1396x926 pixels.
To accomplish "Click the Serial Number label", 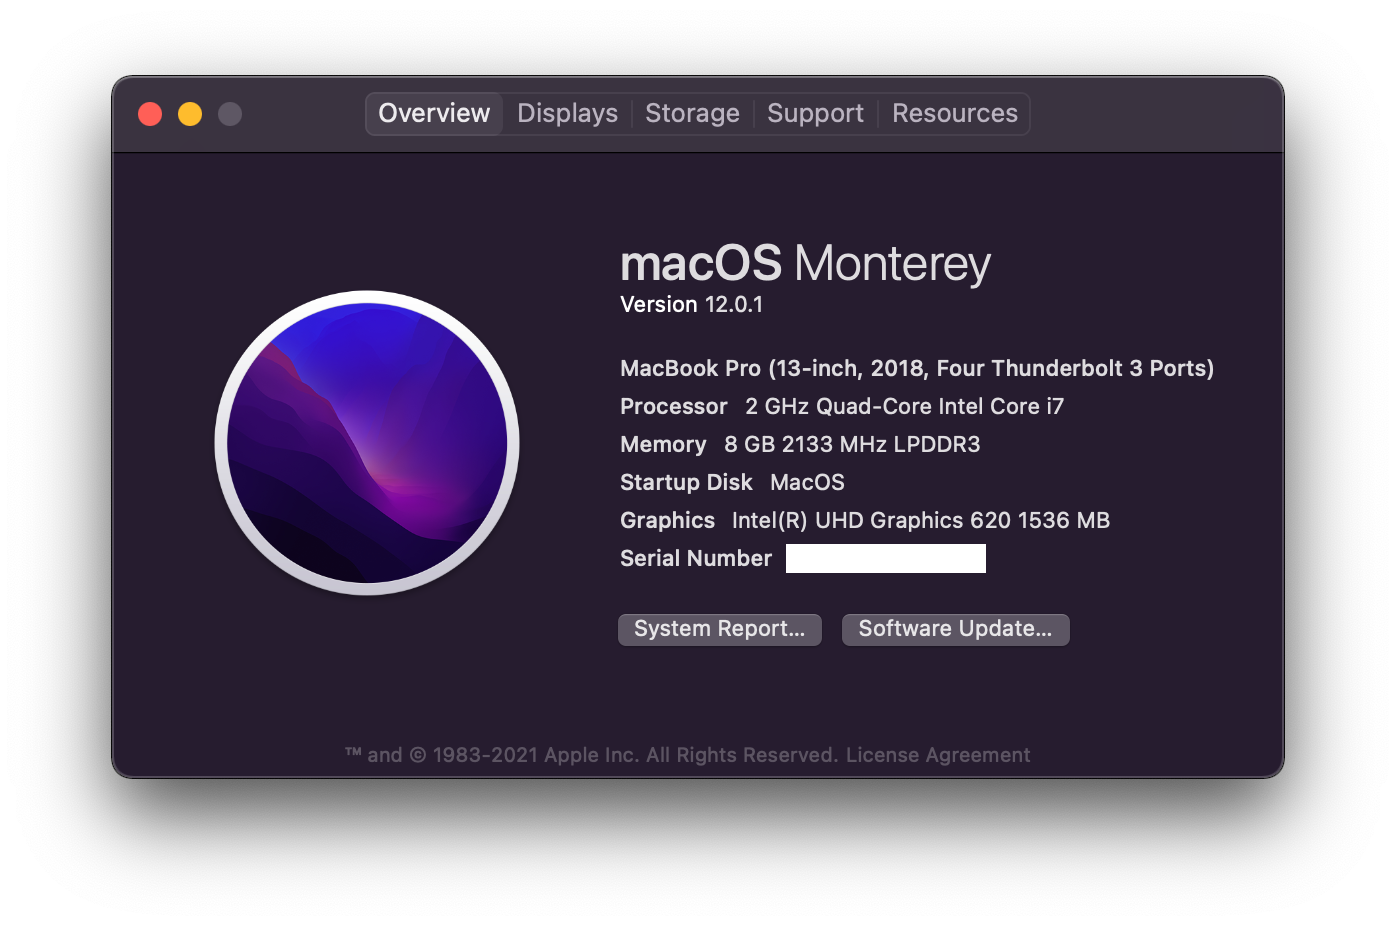I will [x=696, y=559].
